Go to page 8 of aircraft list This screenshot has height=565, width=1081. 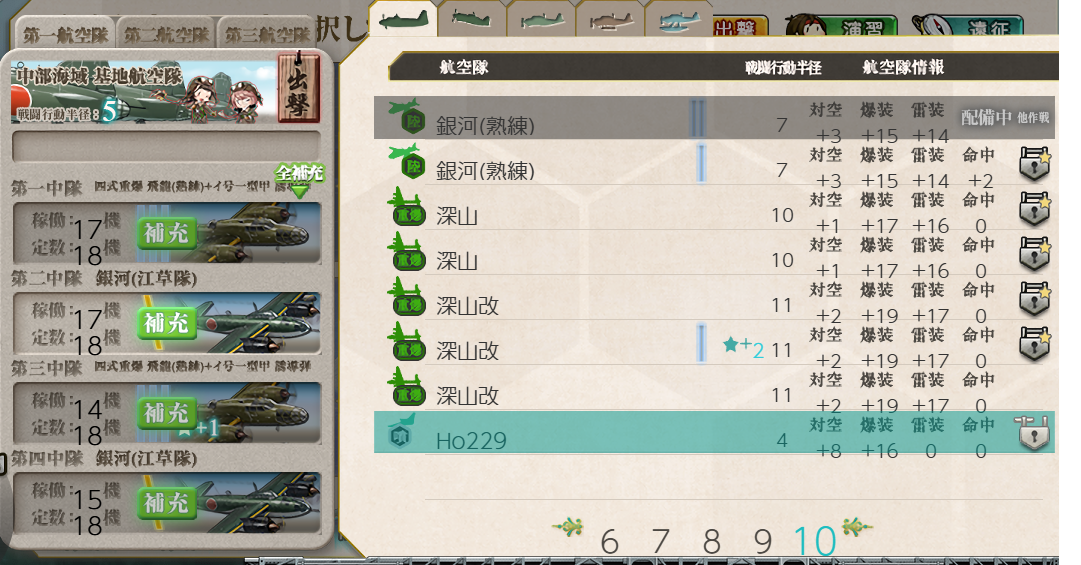pos(711,542)
